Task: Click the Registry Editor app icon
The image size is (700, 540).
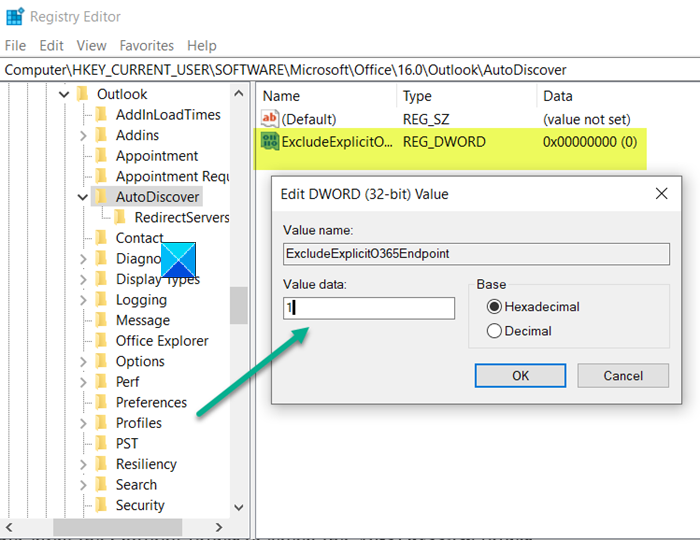Action: tap(15, 16)
